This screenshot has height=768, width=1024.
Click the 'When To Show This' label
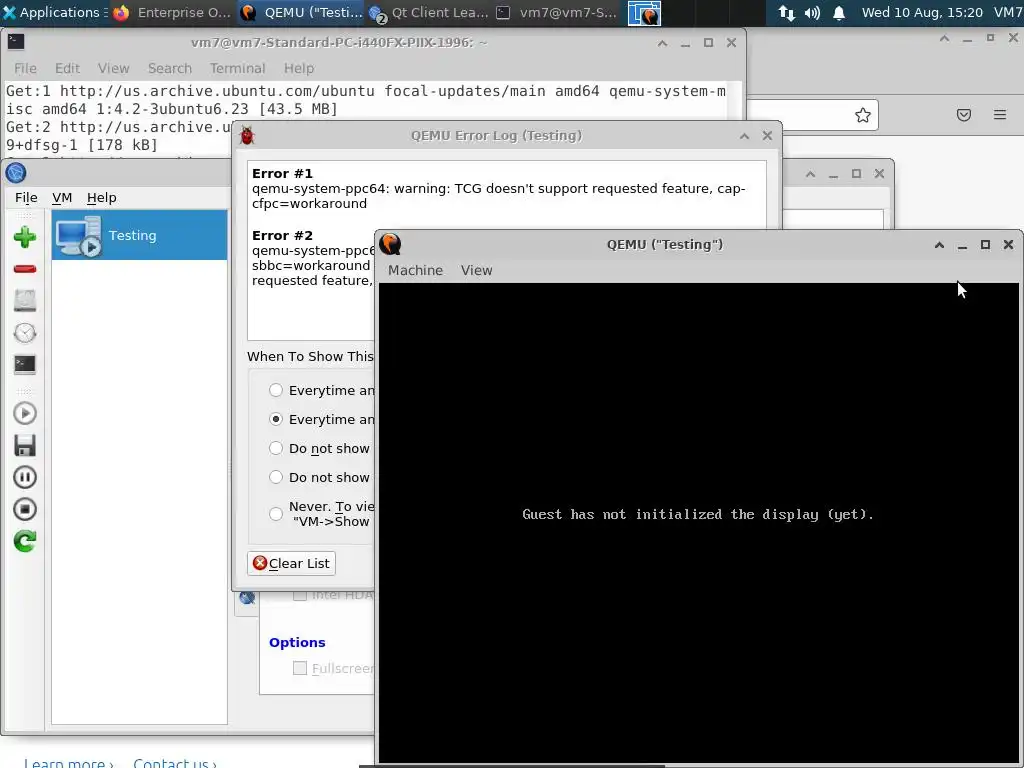[x=310, y=357]
